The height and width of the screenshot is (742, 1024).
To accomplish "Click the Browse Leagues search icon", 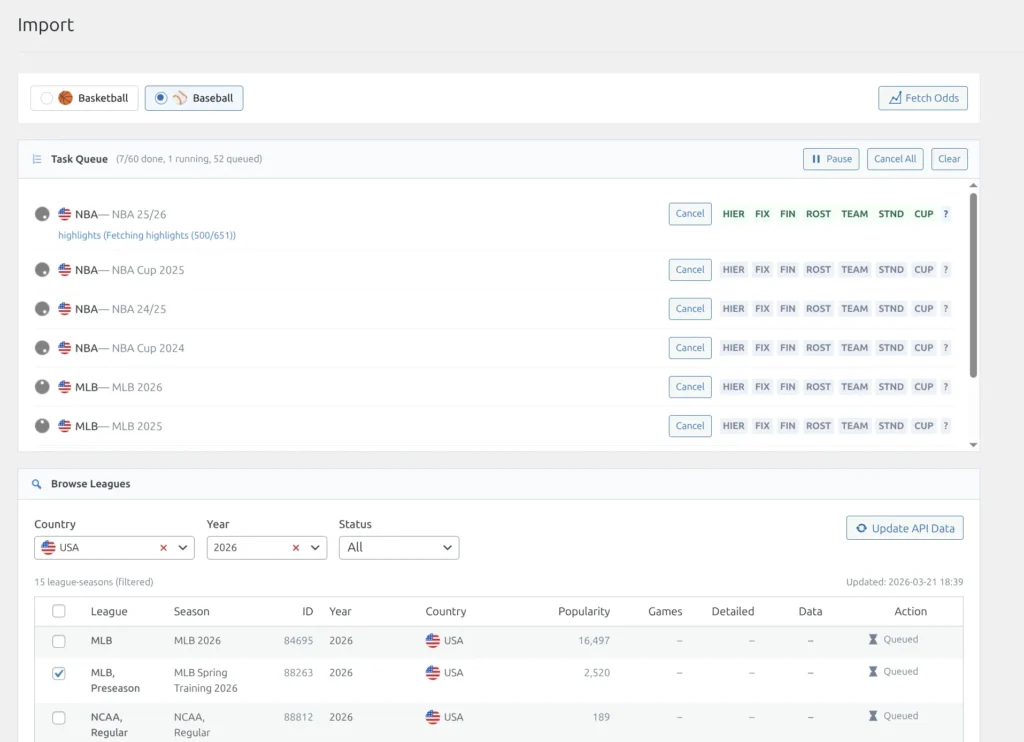I will coord(37,484).
